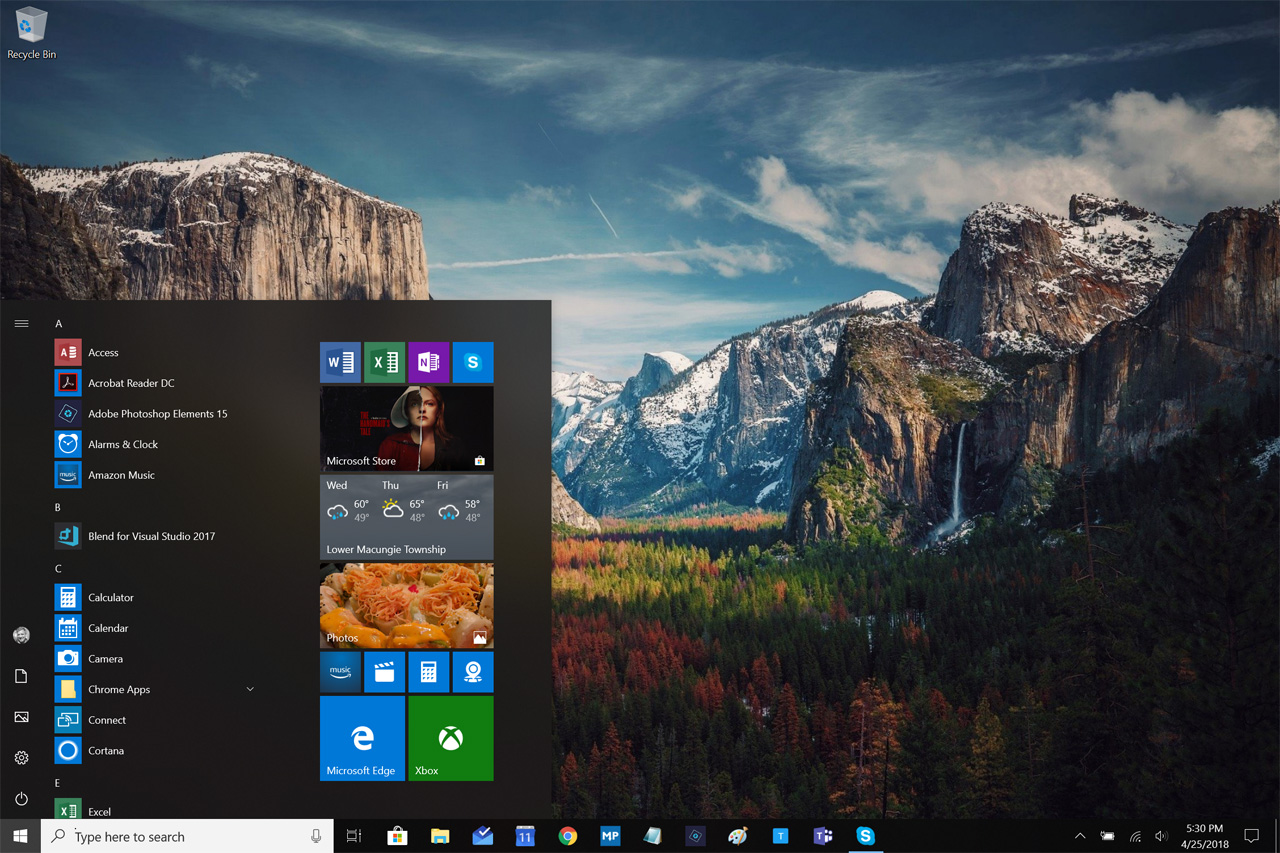
Task: Open Settings gear in Start sidebar
Action: click(x=21, y=758)
